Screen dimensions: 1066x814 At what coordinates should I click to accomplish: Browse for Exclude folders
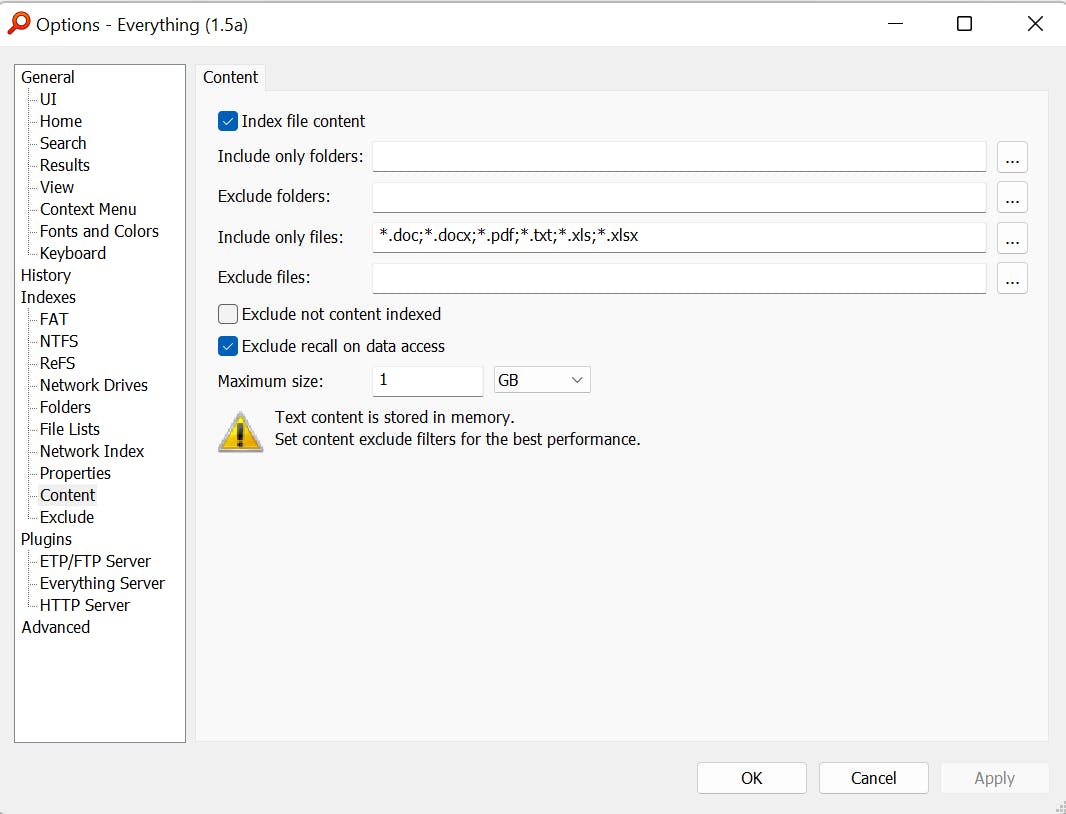1012,198
